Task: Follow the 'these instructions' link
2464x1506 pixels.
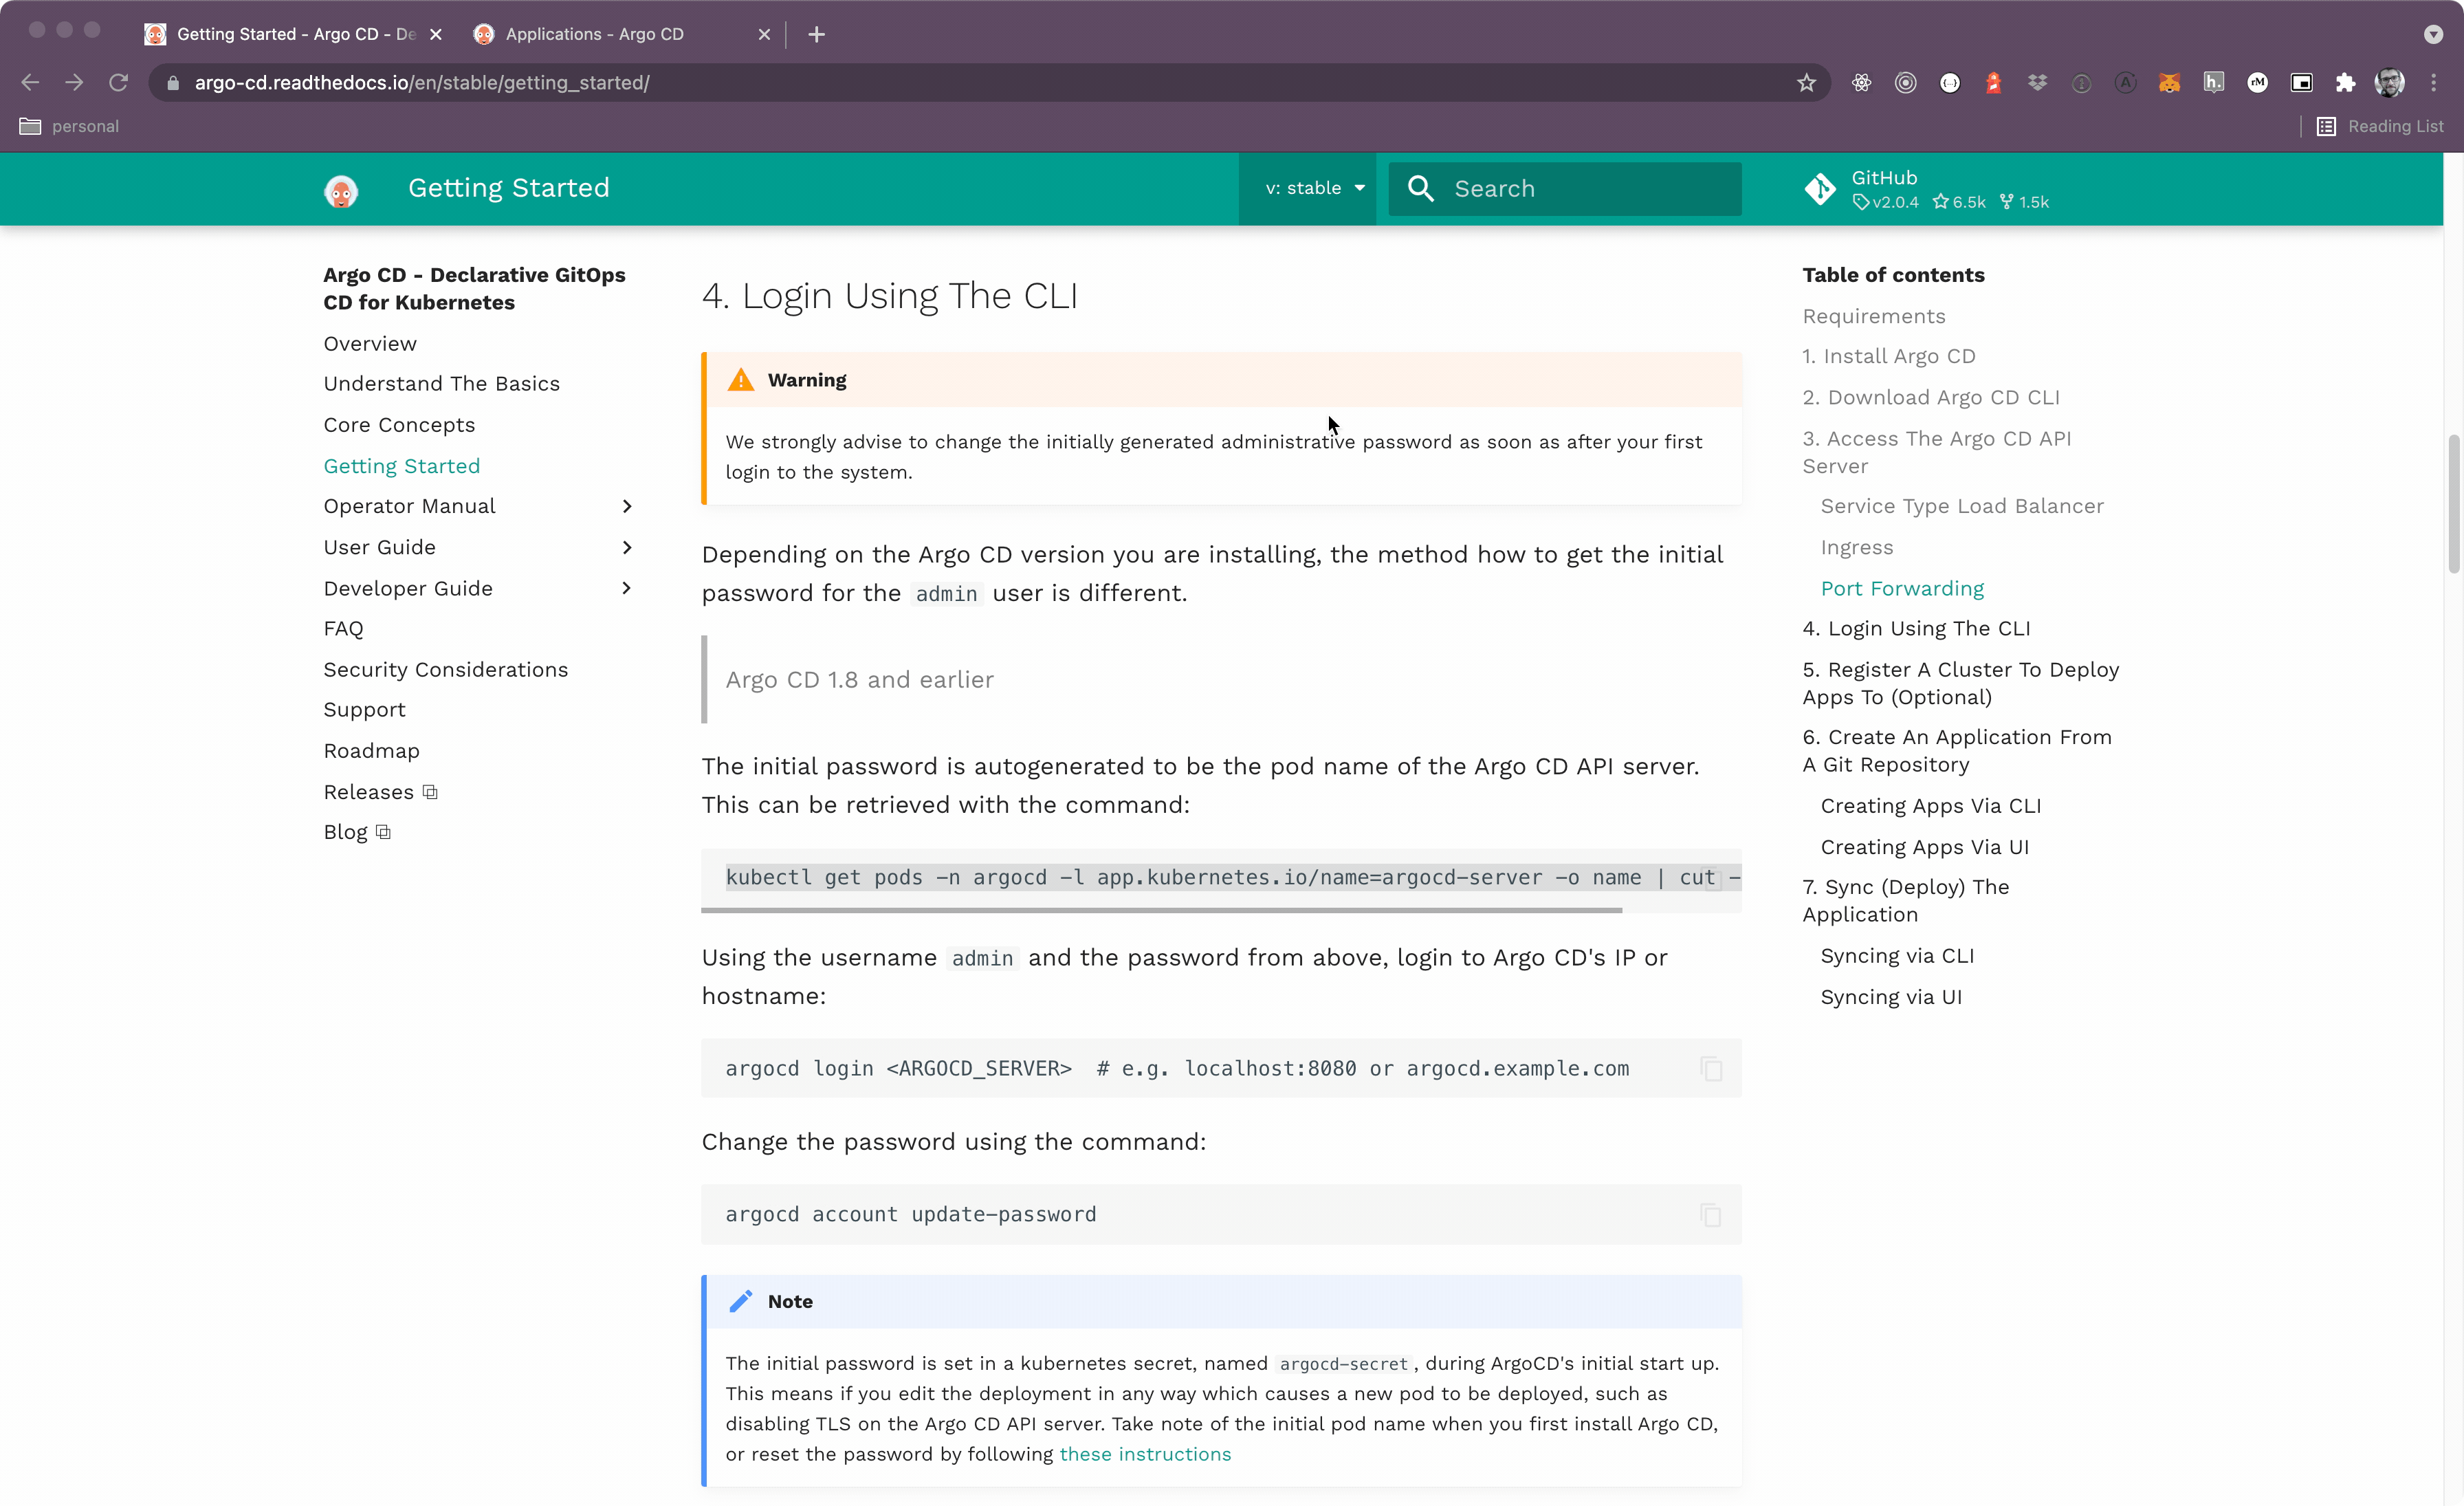Action: click(1145, 1454)
